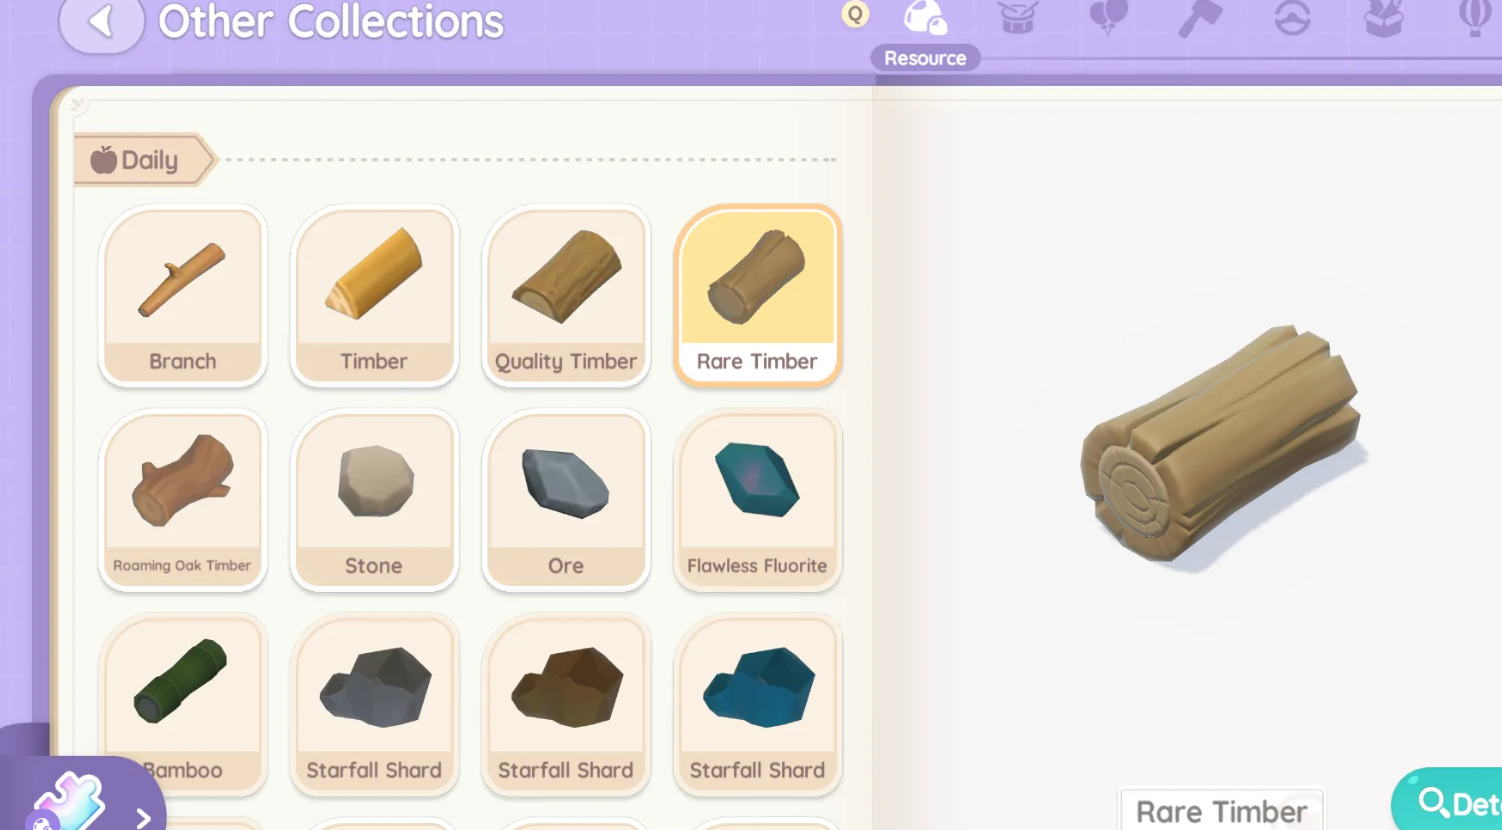Expand the puzzle piece panel arrow
The height and width of the screenshot is (830, 1502).
pyautogui.click(x=144, y=818)
